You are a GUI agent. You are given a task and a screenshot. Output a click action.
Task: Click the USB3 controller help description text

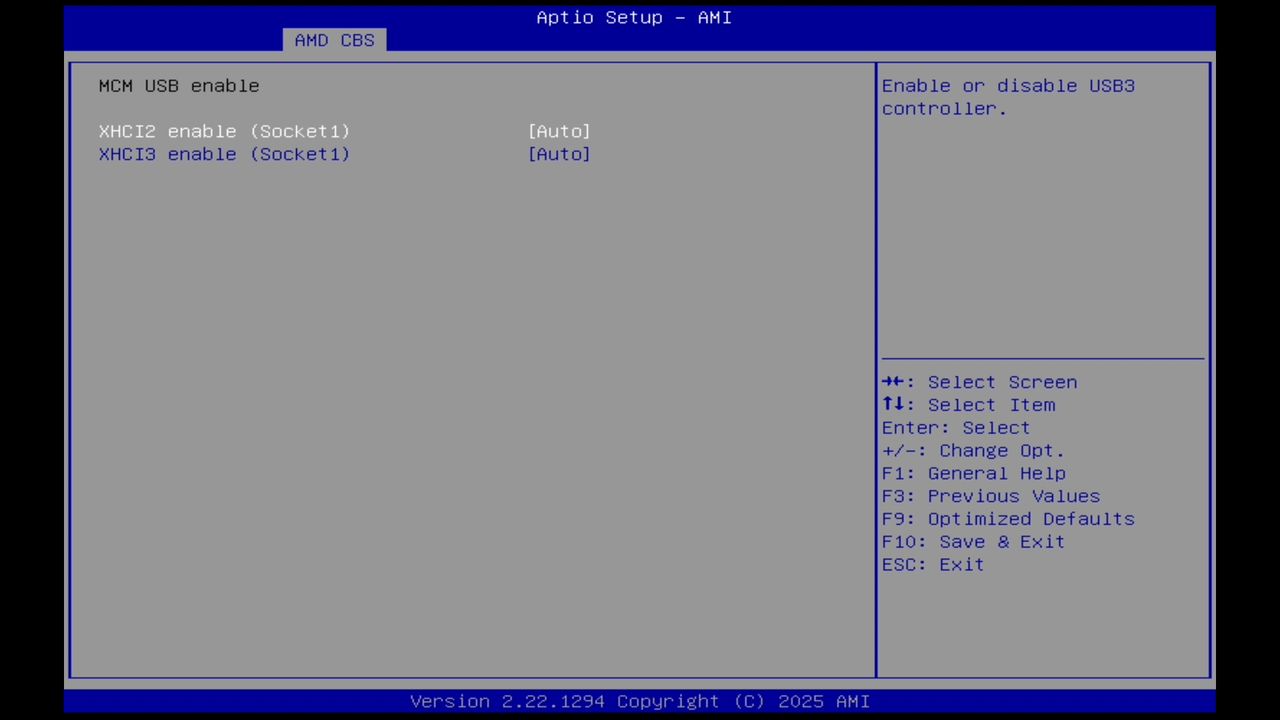tap(1008, 97)
